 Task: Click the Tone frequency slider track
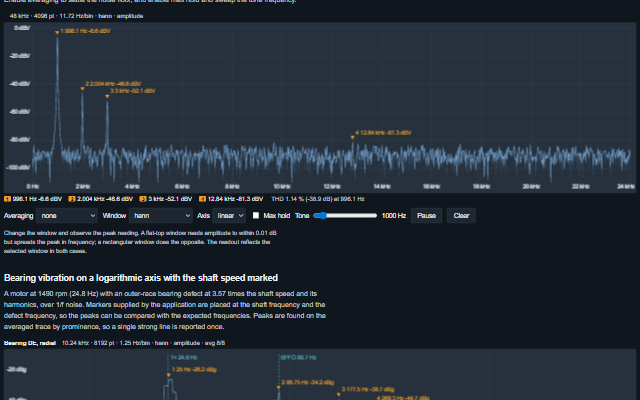pos(345,216)
